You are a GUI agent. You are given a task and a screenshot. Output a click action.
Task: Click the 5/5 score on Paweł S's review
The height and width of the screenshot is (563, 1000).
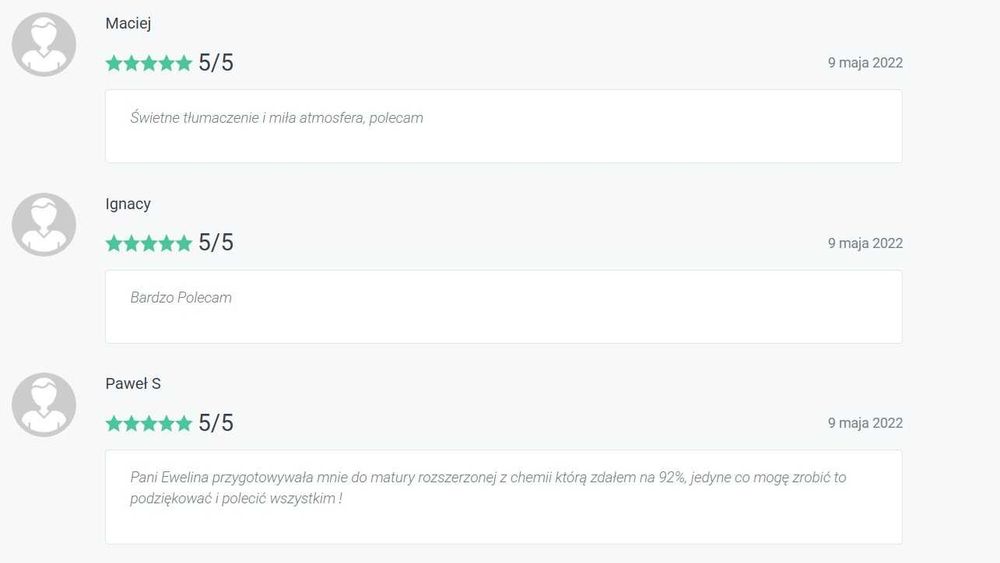[x=216, y=423]
